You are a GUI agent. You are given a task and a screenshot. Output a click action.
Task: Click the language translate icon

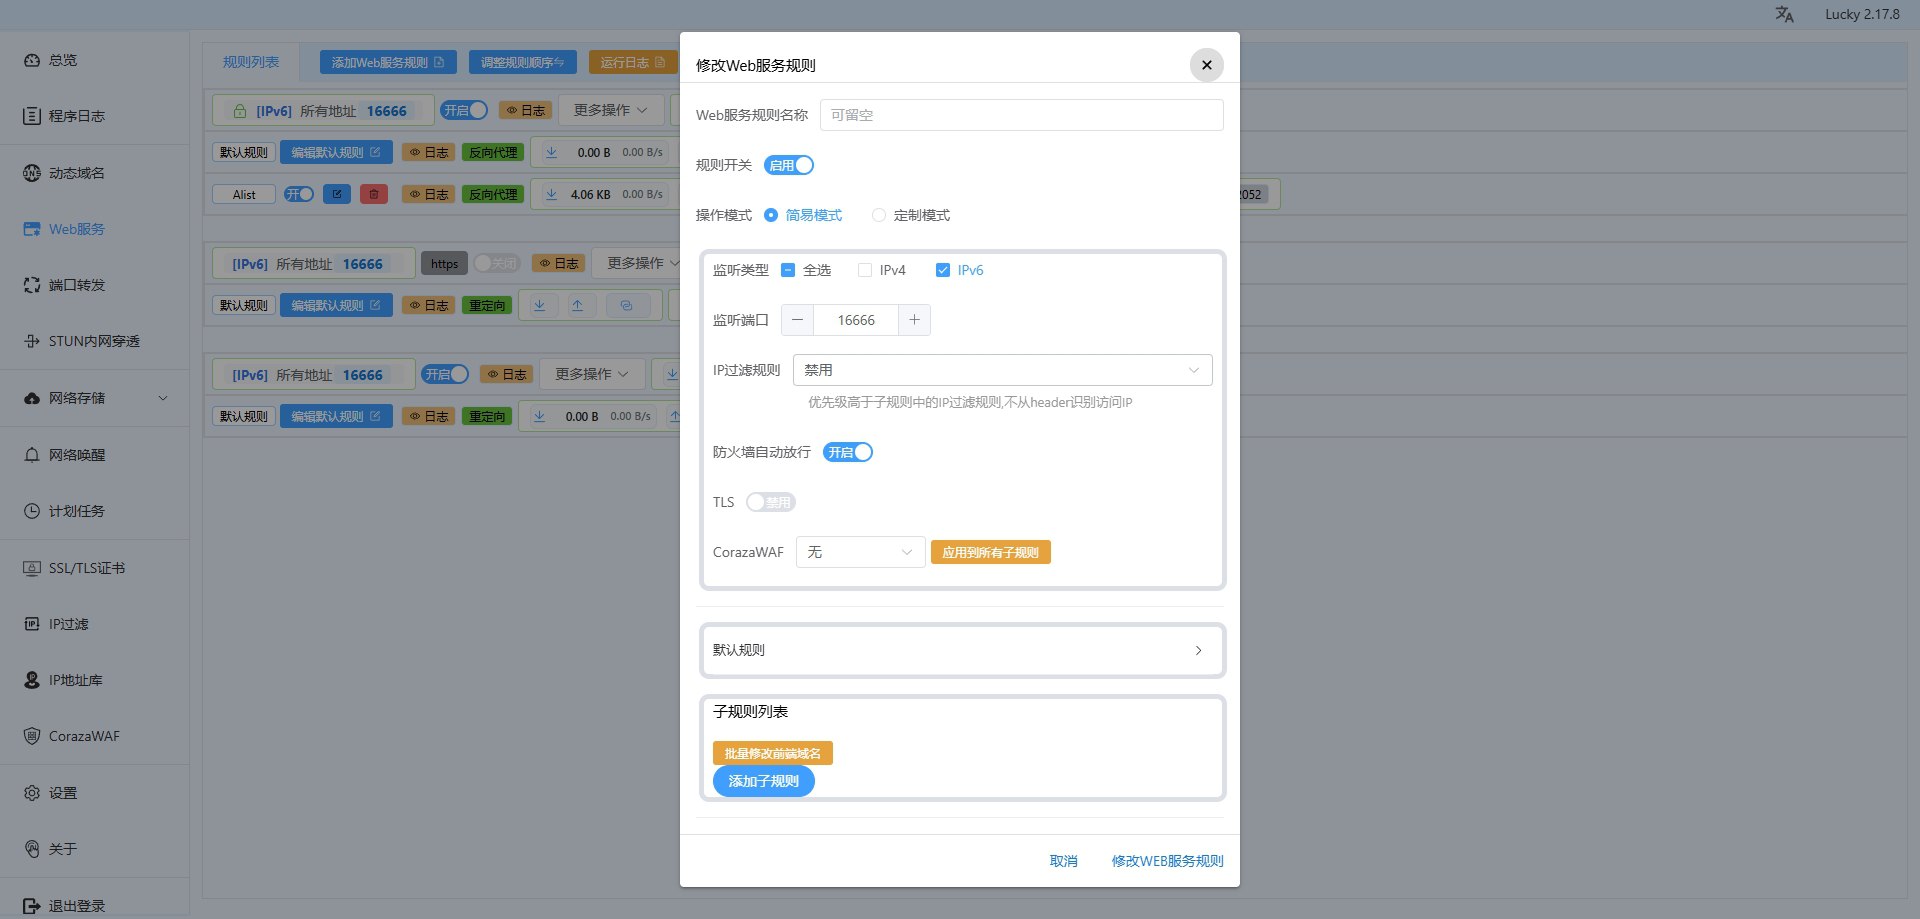(x=1784, y=14)
